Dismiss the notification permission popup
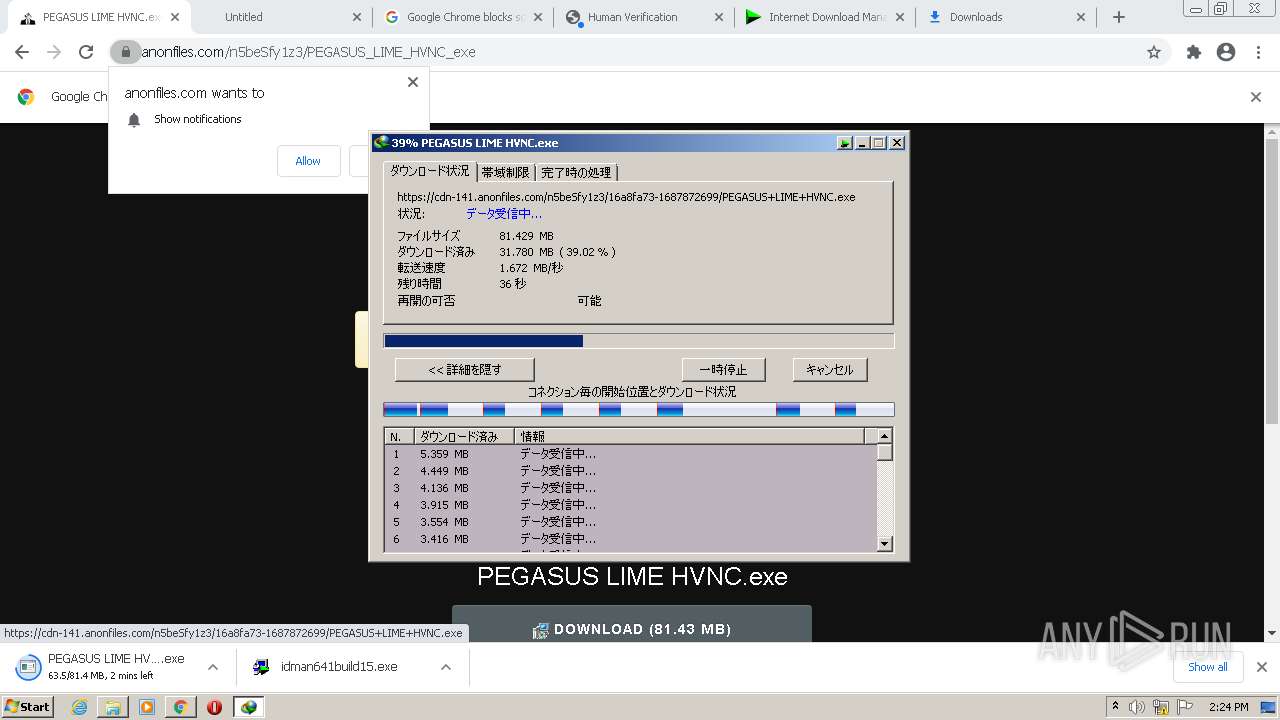Screen dimensions: 1280x720 click(x=413, y=82)
